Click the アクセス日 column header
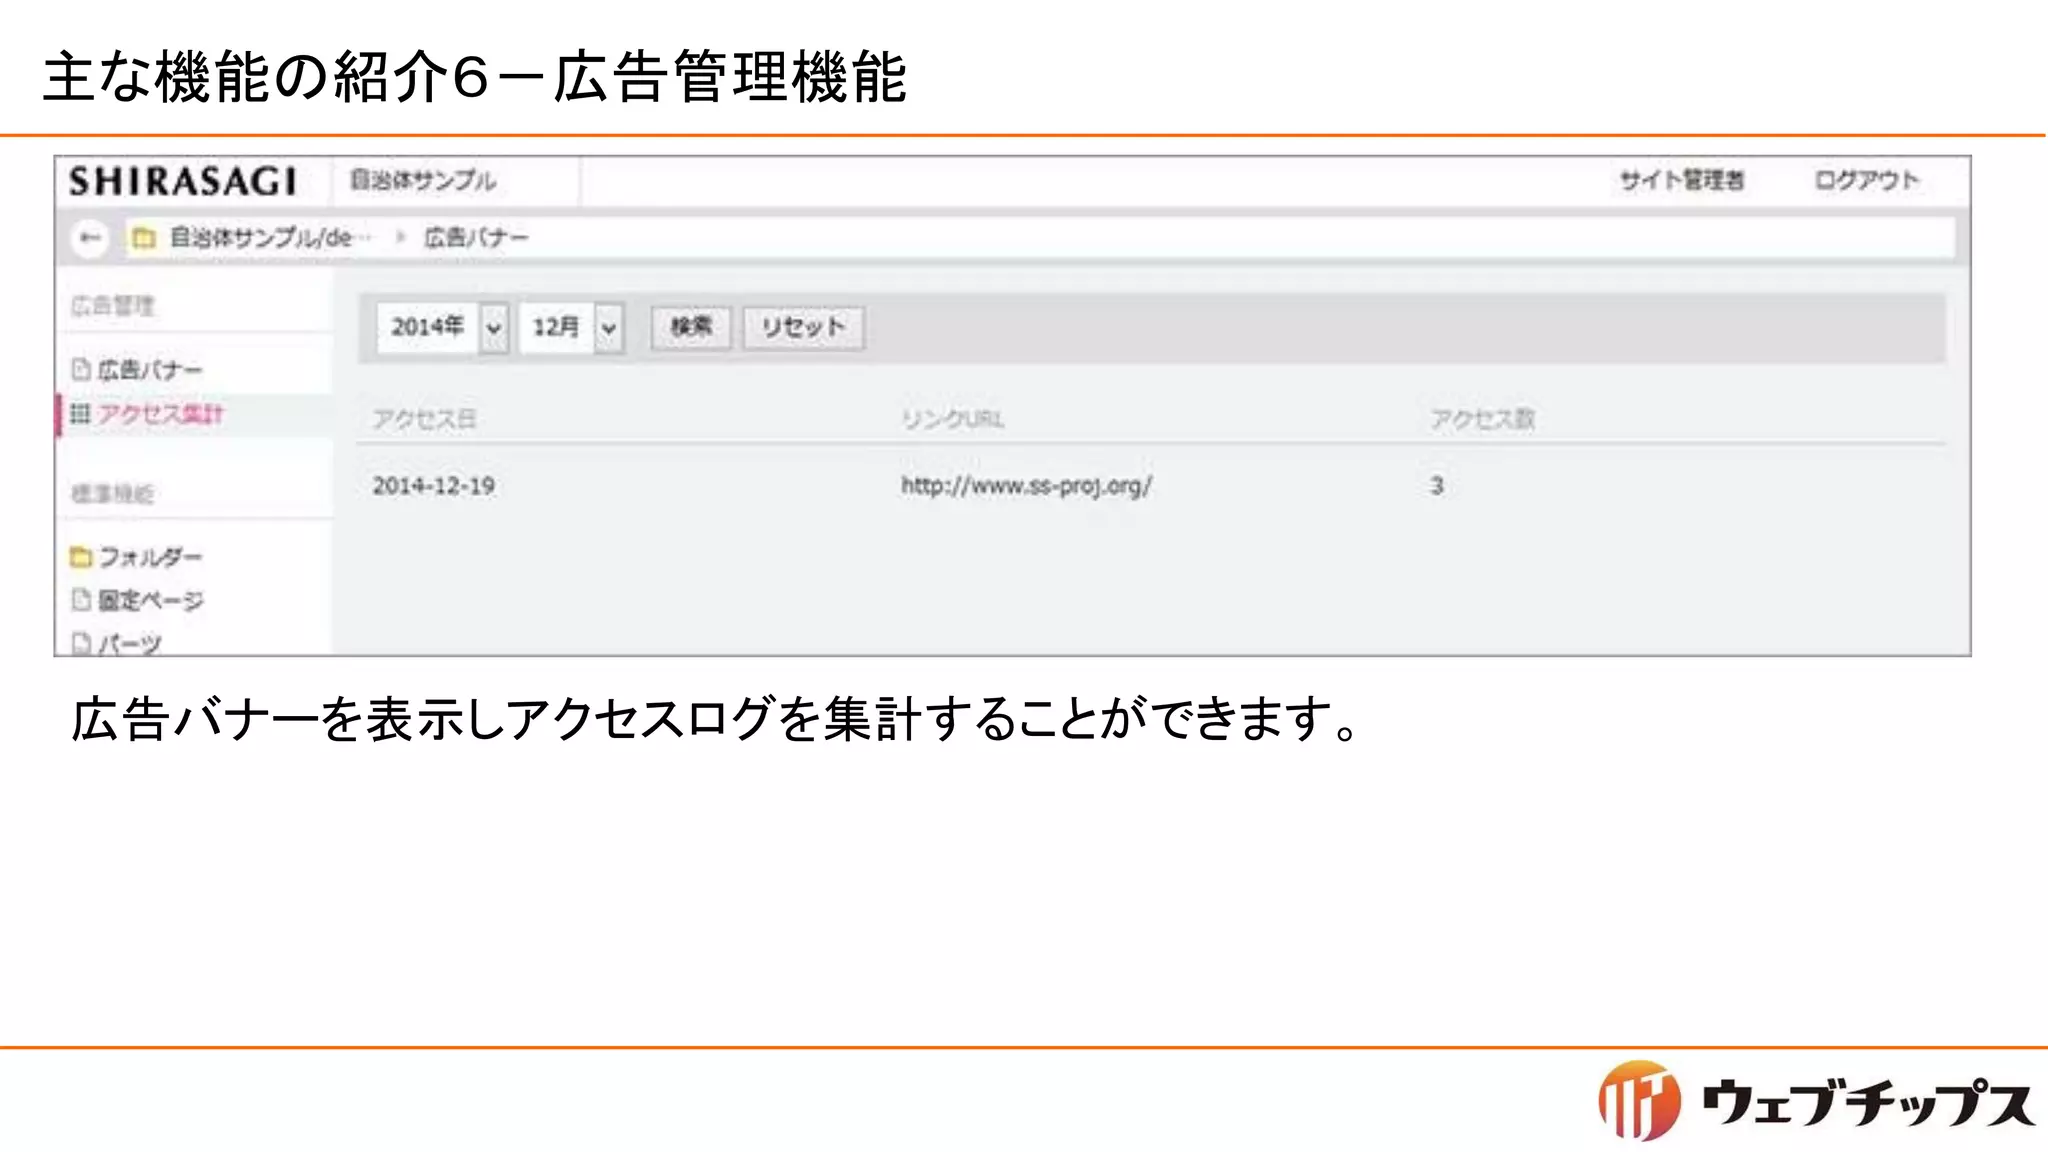2048x1152 pixels. coord(424,419)
